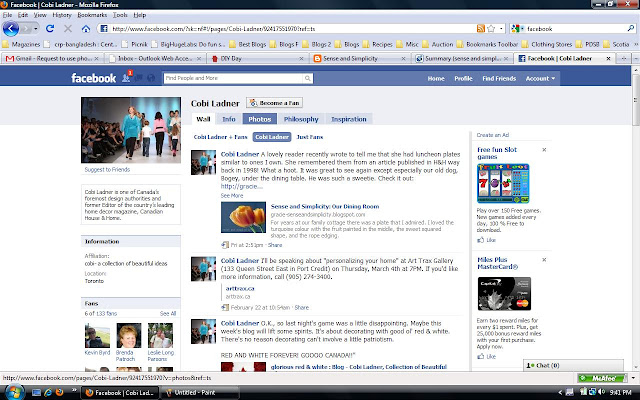Close the Miles Plus MasterCard ad
This screenshot has width=640, height=400.
point(544,260)
